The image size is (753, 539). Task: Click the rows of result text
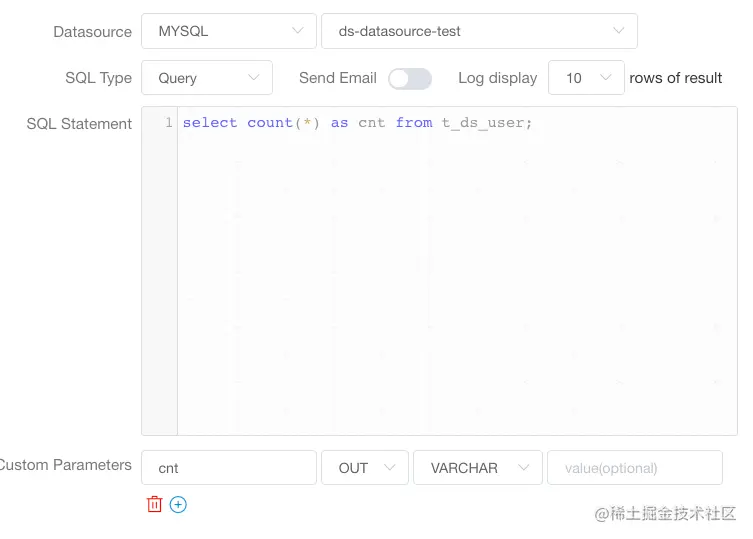[676, 78]
